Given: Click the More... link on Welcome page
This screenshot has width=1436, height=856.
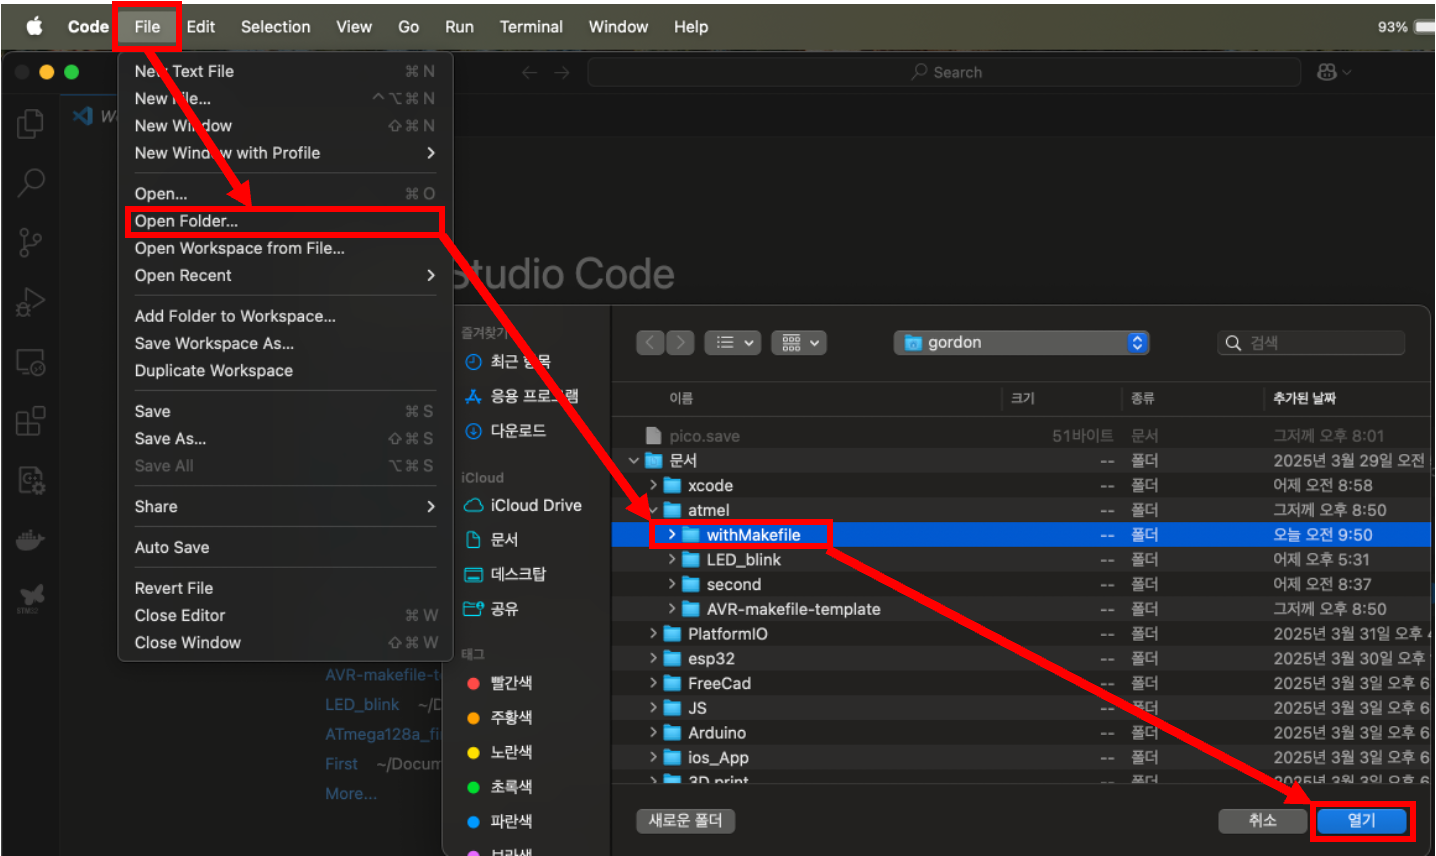Looking at the screenshot, I should point(351,793).
